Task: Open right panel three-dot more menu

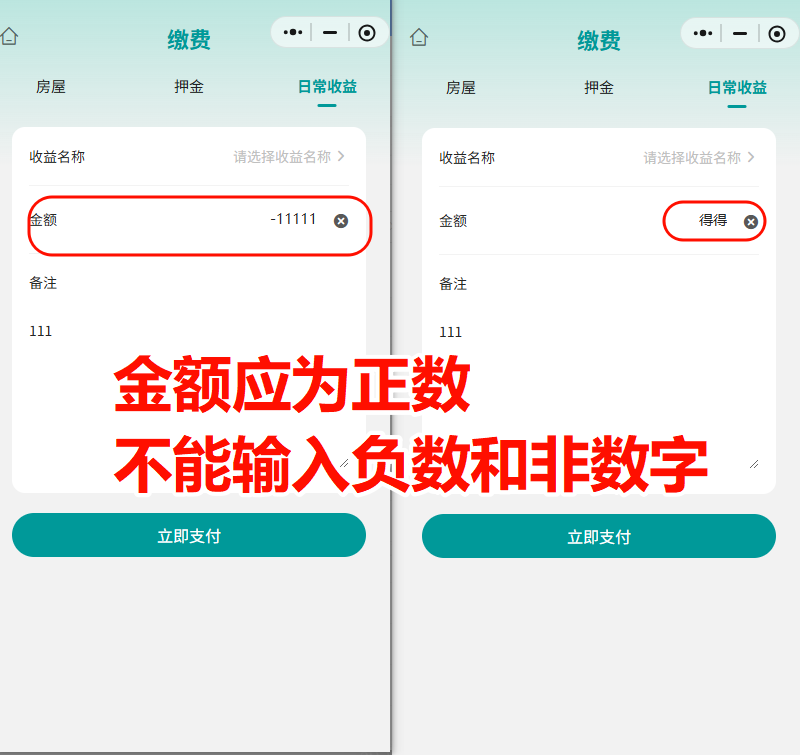Action: tap(703, 33)
